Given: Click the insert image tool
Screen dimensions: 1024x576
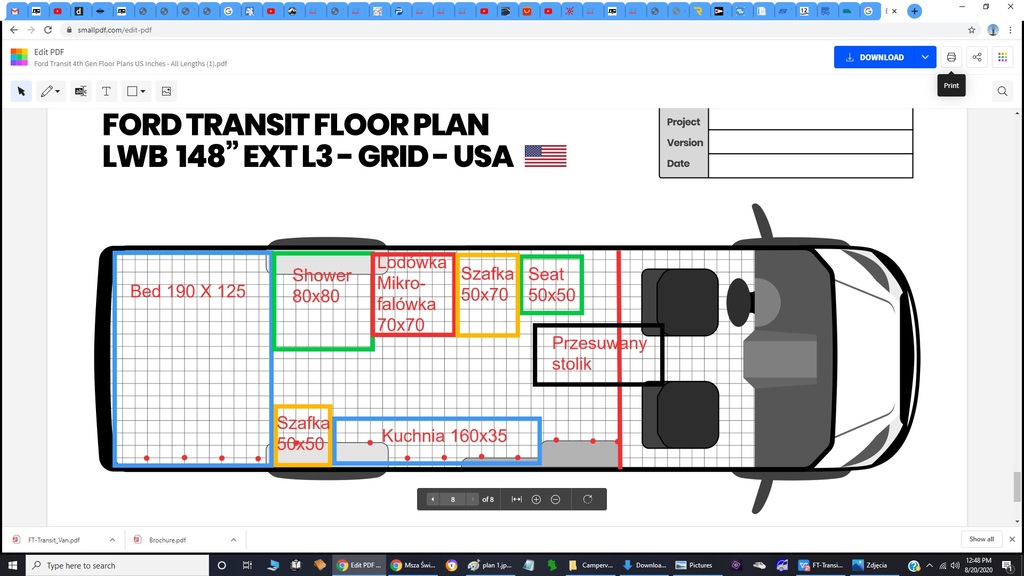Looking at the screenshot, I should [167, 91].
